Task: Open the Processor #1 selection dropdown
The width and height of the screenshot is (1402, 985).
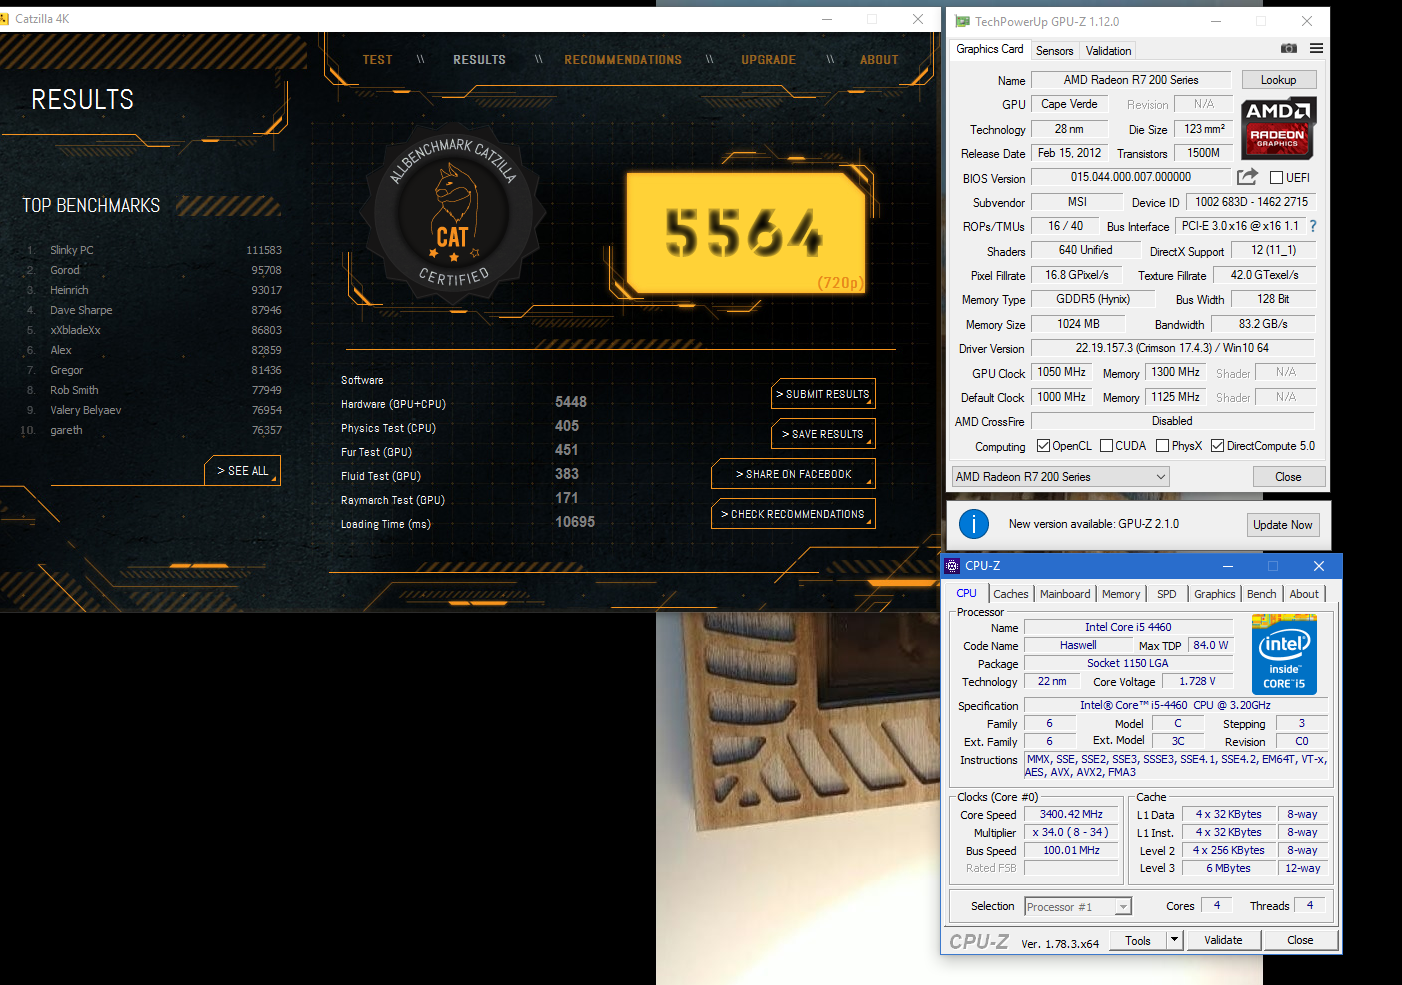Action: point(1078,907)
